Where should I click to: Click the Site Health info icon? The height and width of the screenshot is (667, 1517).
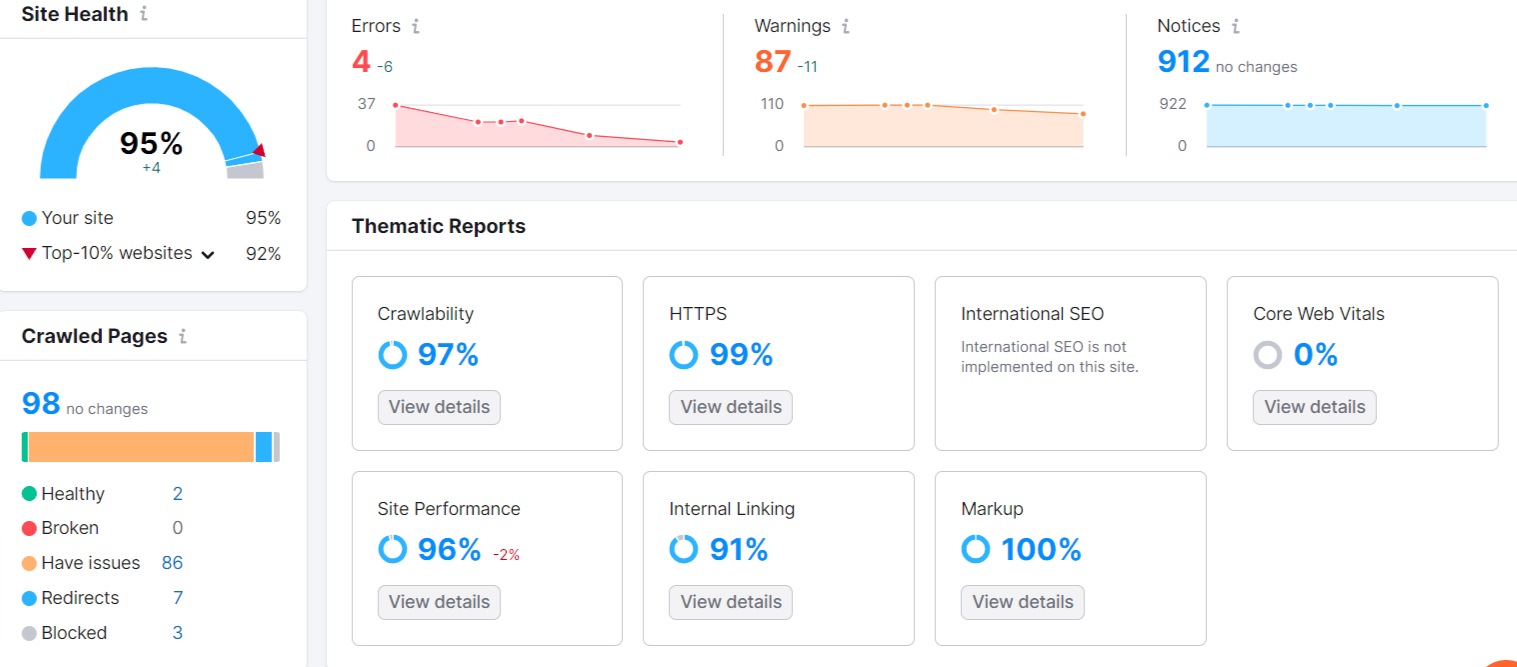point(144,15)
